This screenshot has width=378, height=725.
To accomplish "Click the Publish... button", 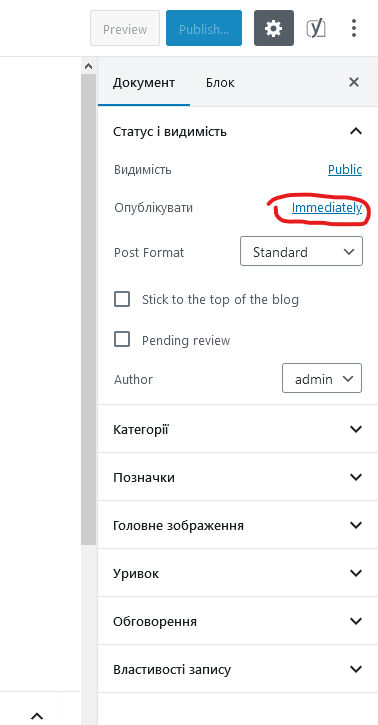I will click(x=204, y=28).
